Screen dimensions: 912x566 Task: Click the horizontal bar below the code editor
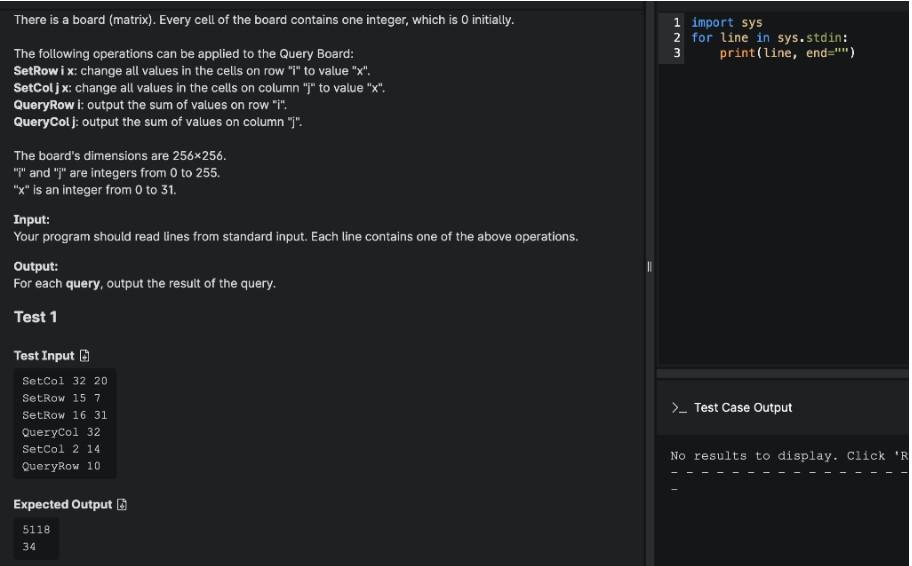(x=782, y=373)
